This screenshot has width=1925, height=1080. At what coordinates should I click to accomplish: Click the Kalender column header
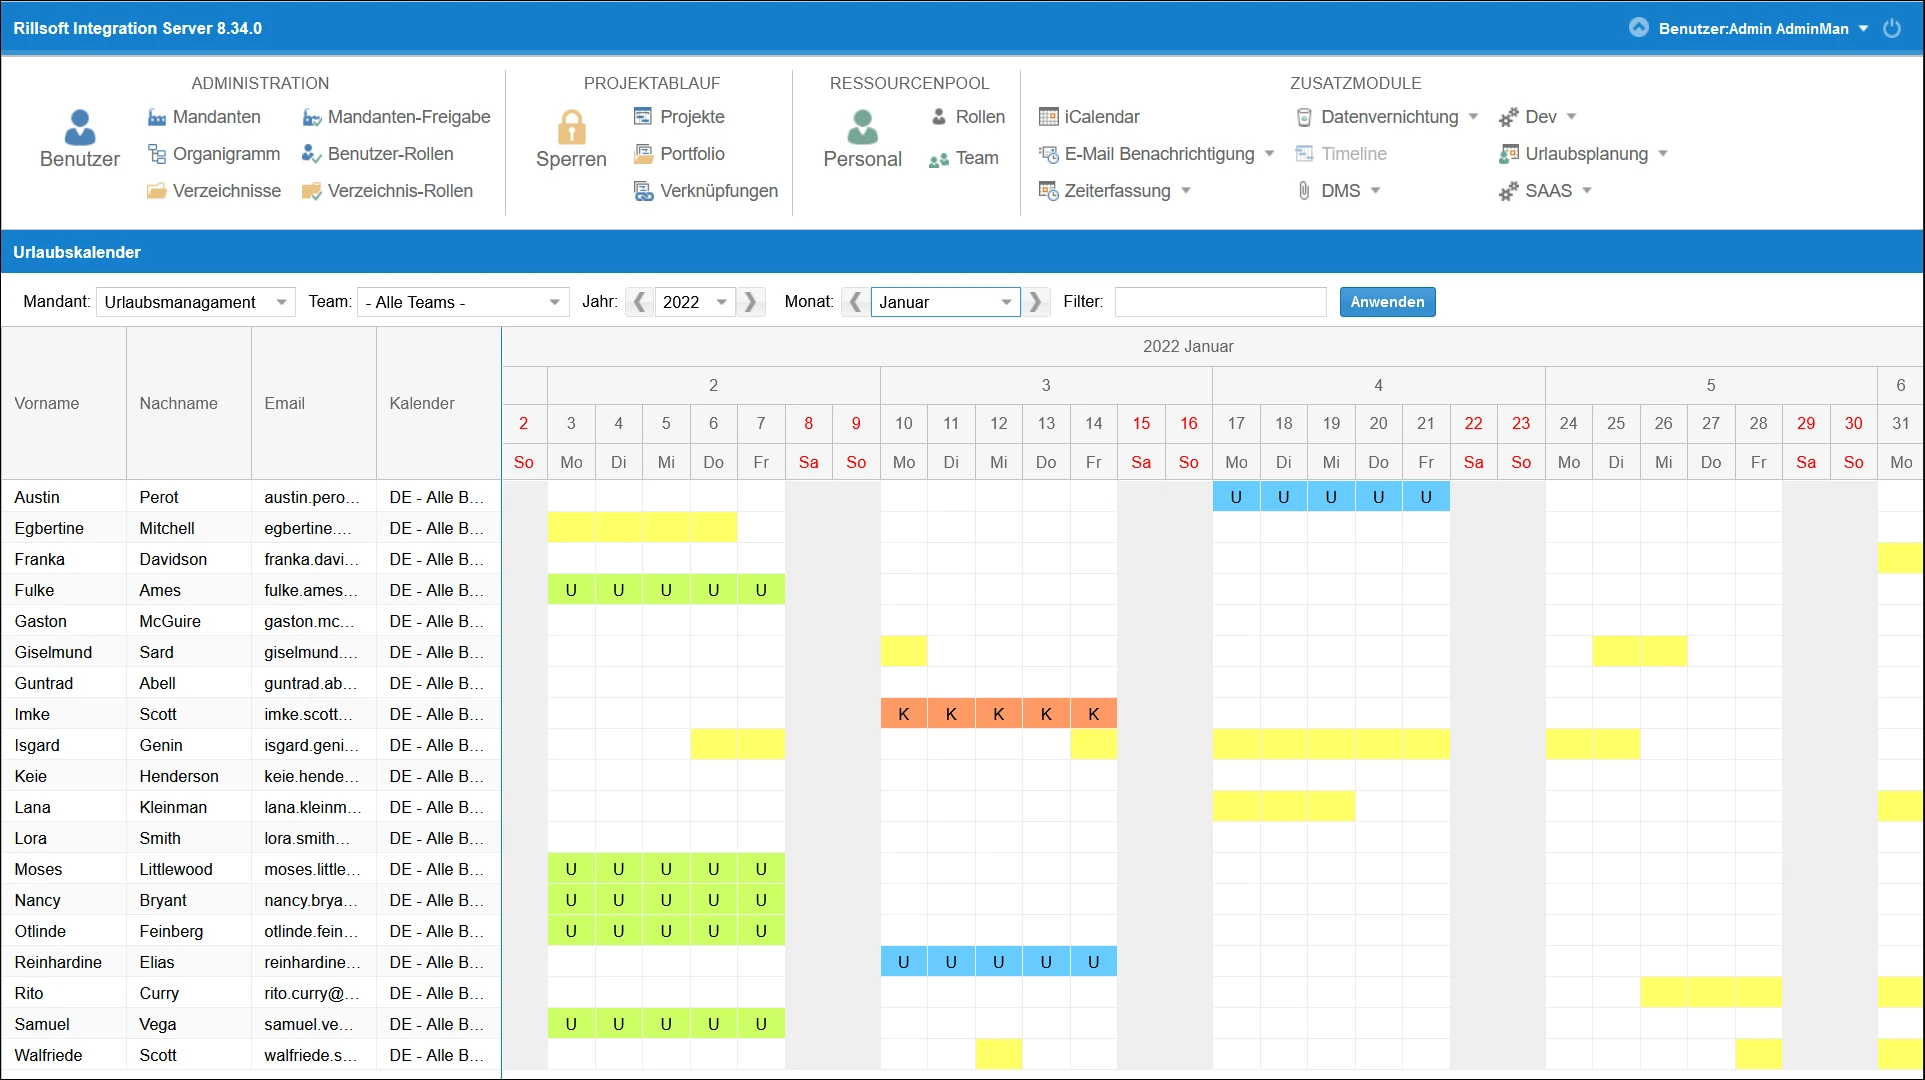point(438,403)
